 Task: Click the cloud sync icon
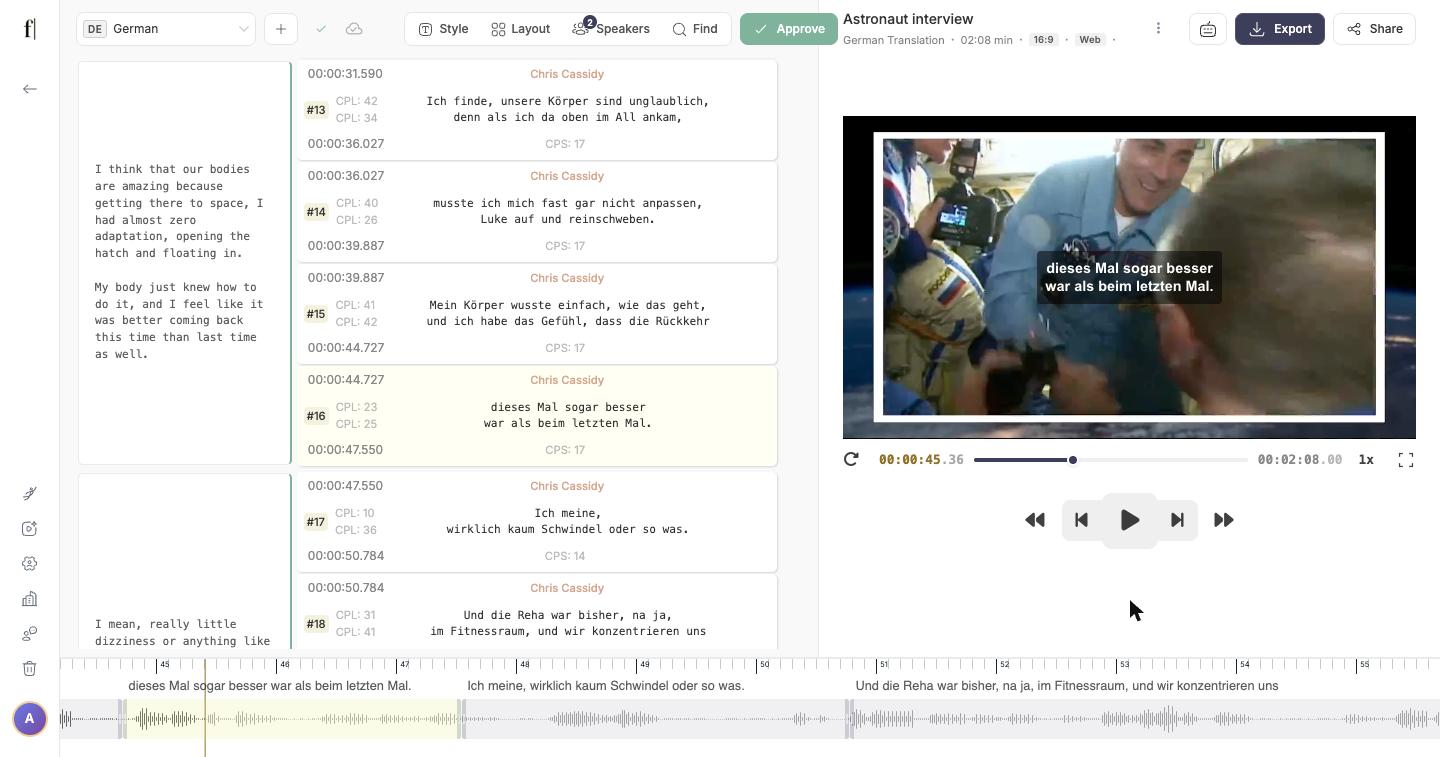coord(354,29)
